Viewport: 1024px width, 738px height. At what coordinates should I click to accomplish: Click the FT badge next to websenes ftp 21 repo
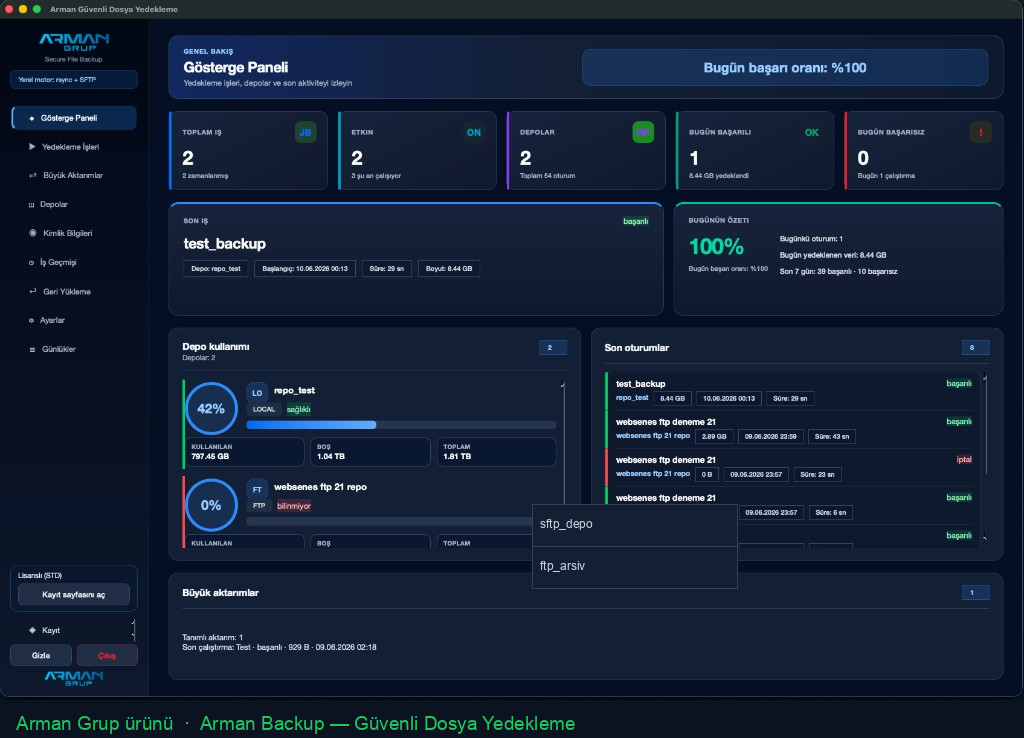point(257,489)
